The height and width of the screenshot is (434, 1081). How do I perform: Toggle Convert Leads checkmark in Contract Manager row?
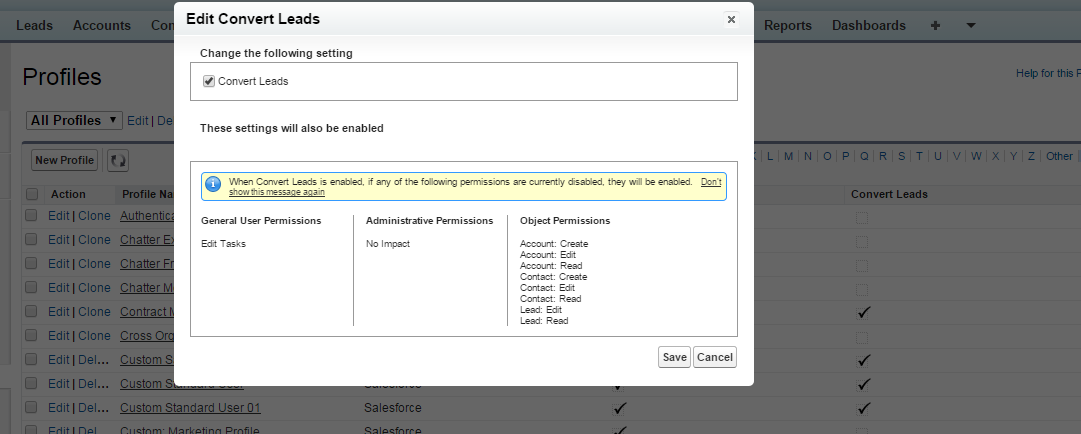[x=862, y=313]
